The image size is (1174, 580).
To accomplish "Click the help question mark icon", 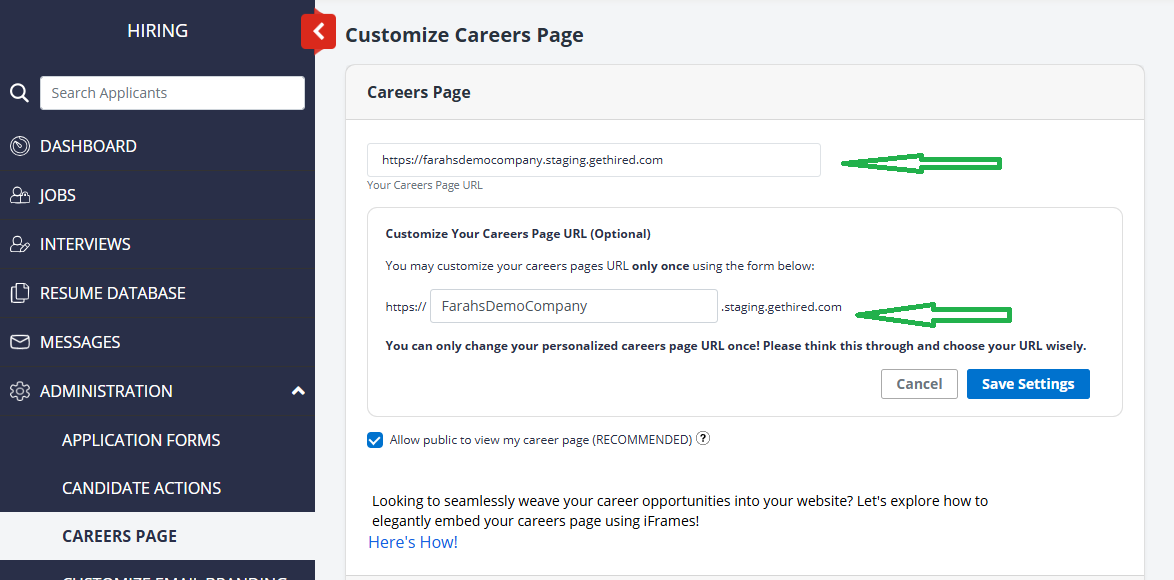I will 703,438.
